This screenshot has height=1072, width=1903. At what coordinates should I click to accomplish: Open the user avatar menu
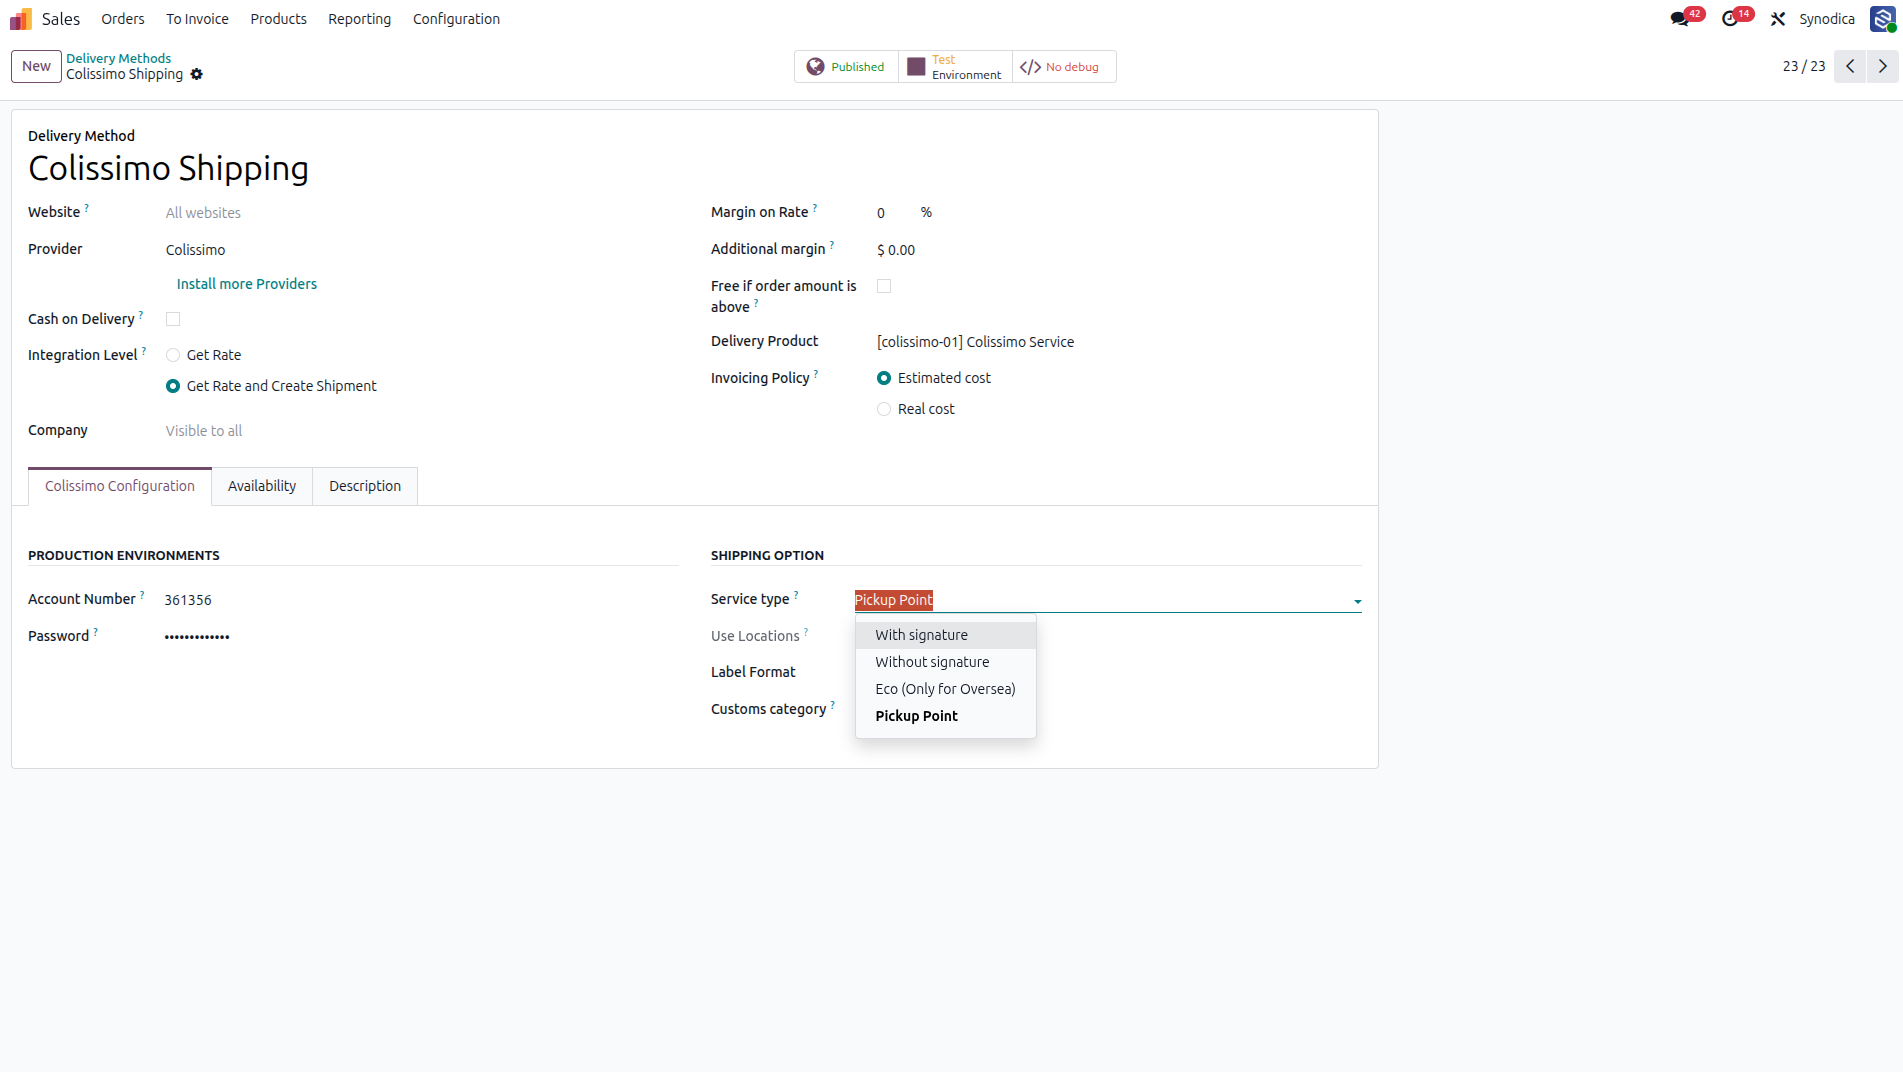tap(1883, 19)
